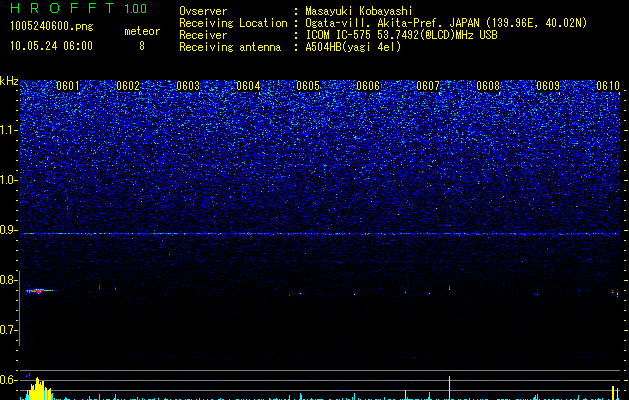Viewport: 629px width, 400px height.
Task: Click the 'Receiving antenna' label
Action: coord(230,47)
